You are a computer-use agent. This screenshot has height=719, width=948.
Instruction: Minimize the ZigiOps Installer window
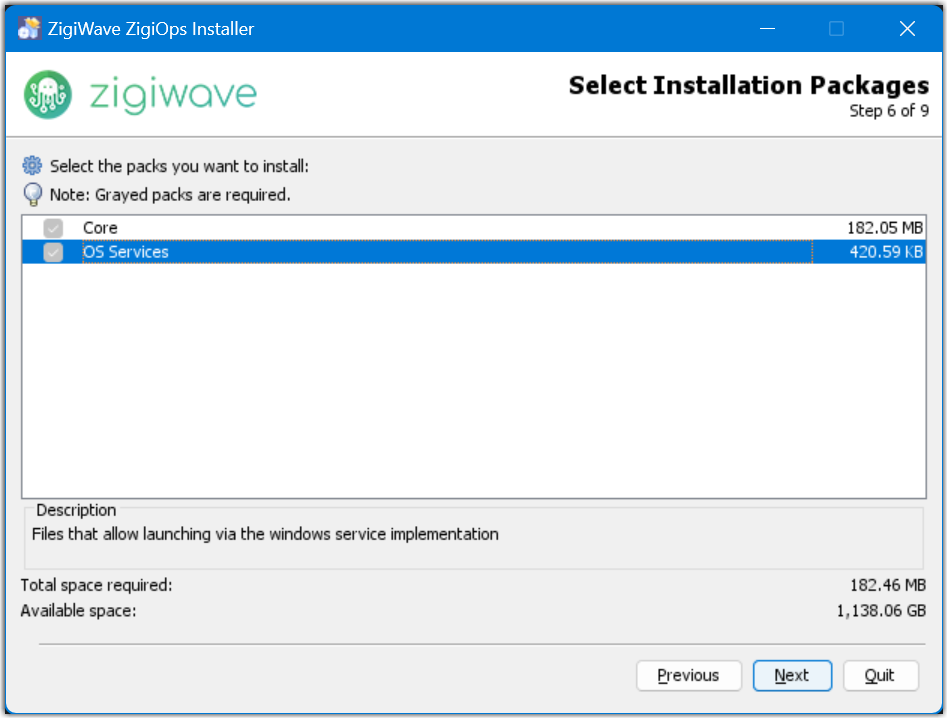click(x=766, y=29)
